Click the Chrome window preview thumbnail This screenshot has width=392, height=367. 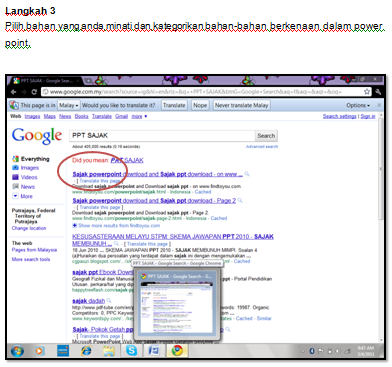(x=177, y=304)
